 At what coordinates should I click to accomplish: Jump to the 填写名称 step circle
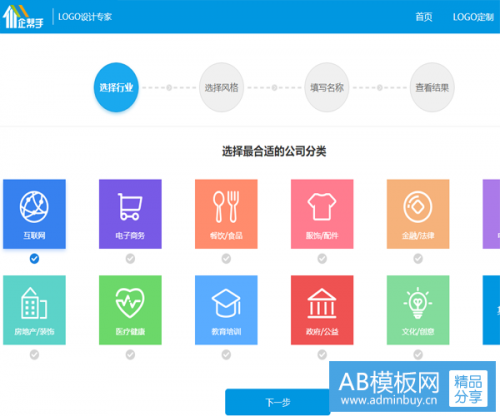click(x=327, y=87)
